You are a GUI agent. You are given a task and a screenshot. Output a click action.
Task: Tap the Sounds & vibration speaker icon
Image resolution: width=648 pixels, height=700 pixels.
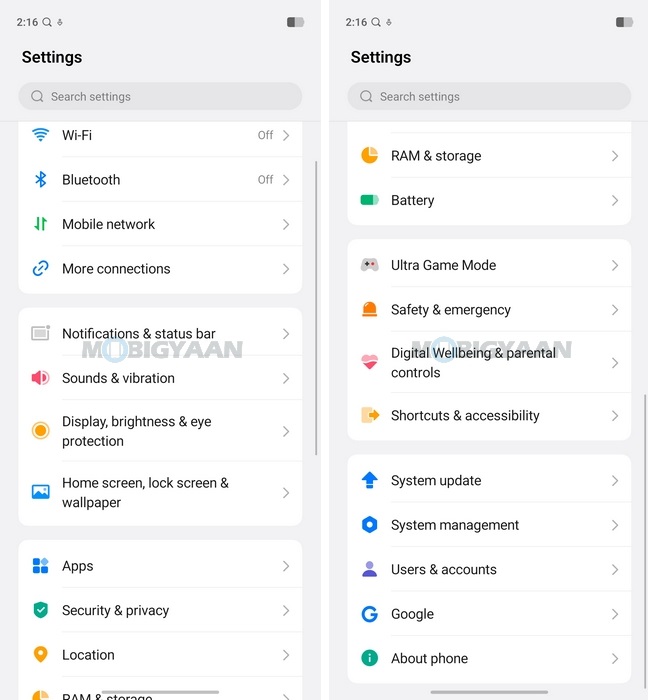tap(40, 378)
